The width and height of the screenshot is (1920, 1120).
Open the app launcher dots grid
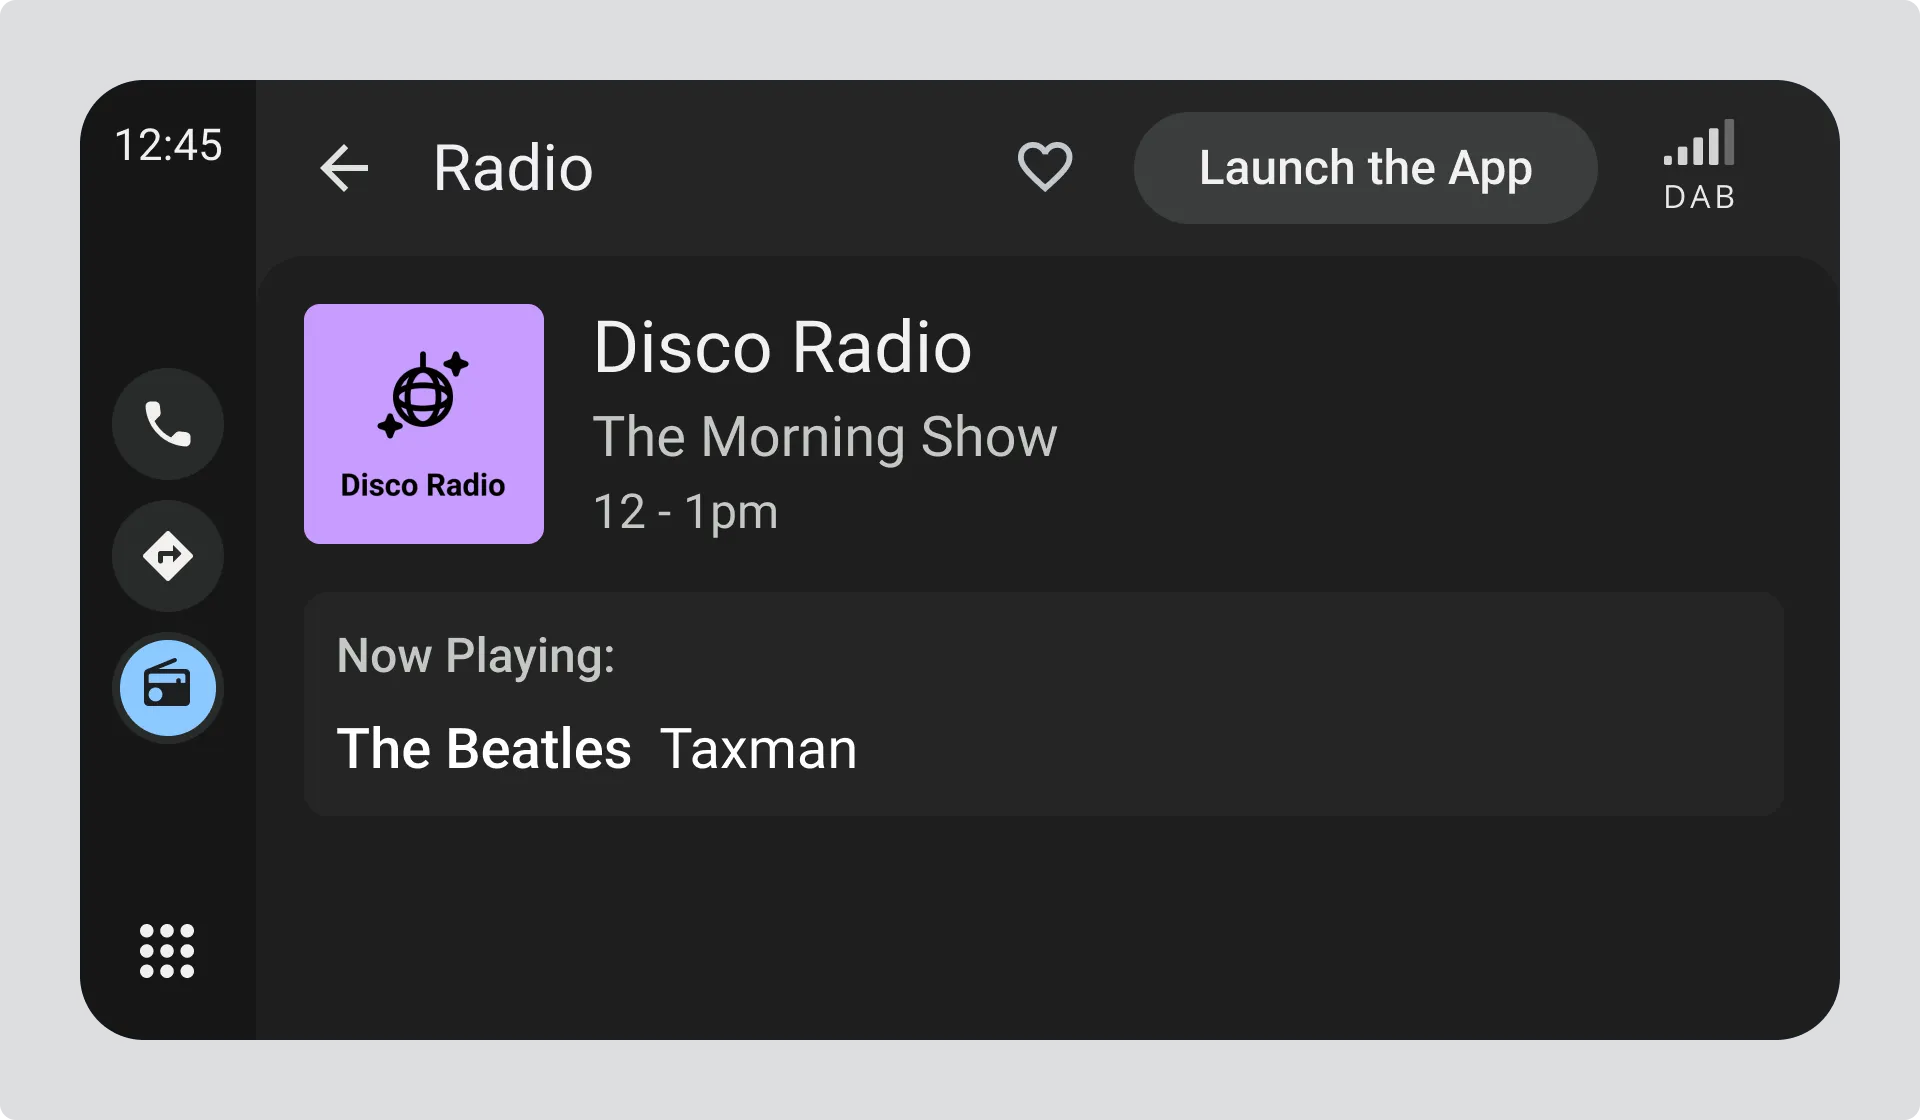coord(167,950)
